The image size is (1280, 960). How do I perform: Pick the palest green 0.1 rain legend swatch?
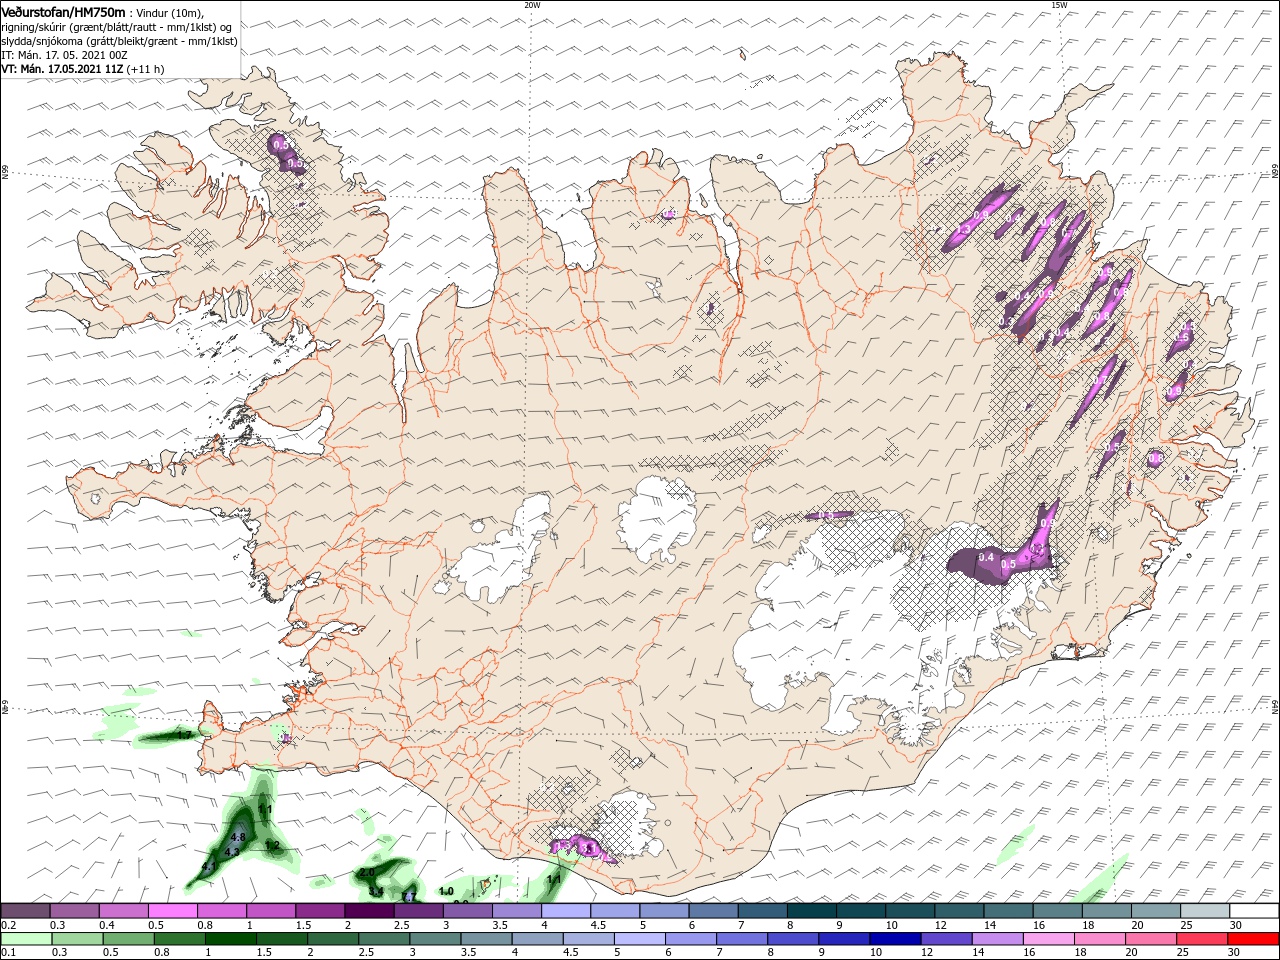[x=26, y=938]
